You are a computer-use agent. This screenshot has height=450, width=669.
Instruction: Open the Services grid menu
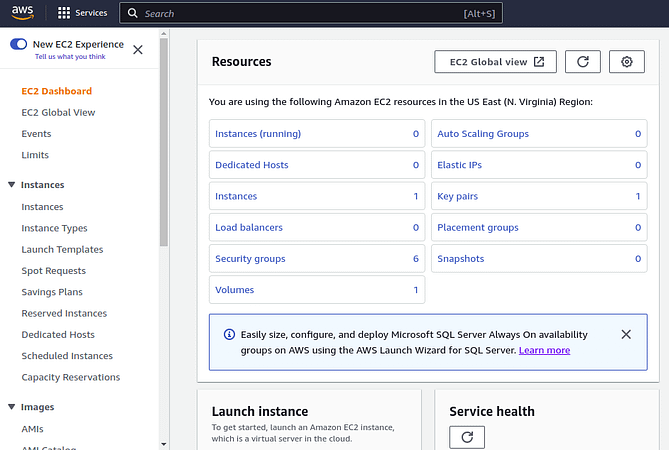(64, 13)
